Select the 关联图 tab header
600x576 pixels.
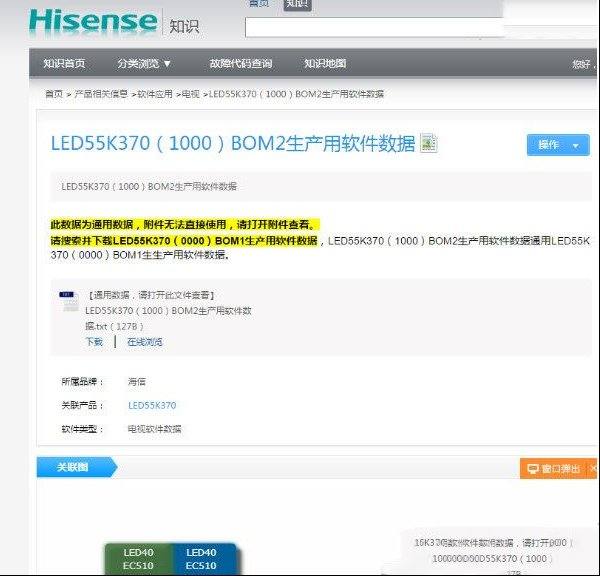point(77,467)
